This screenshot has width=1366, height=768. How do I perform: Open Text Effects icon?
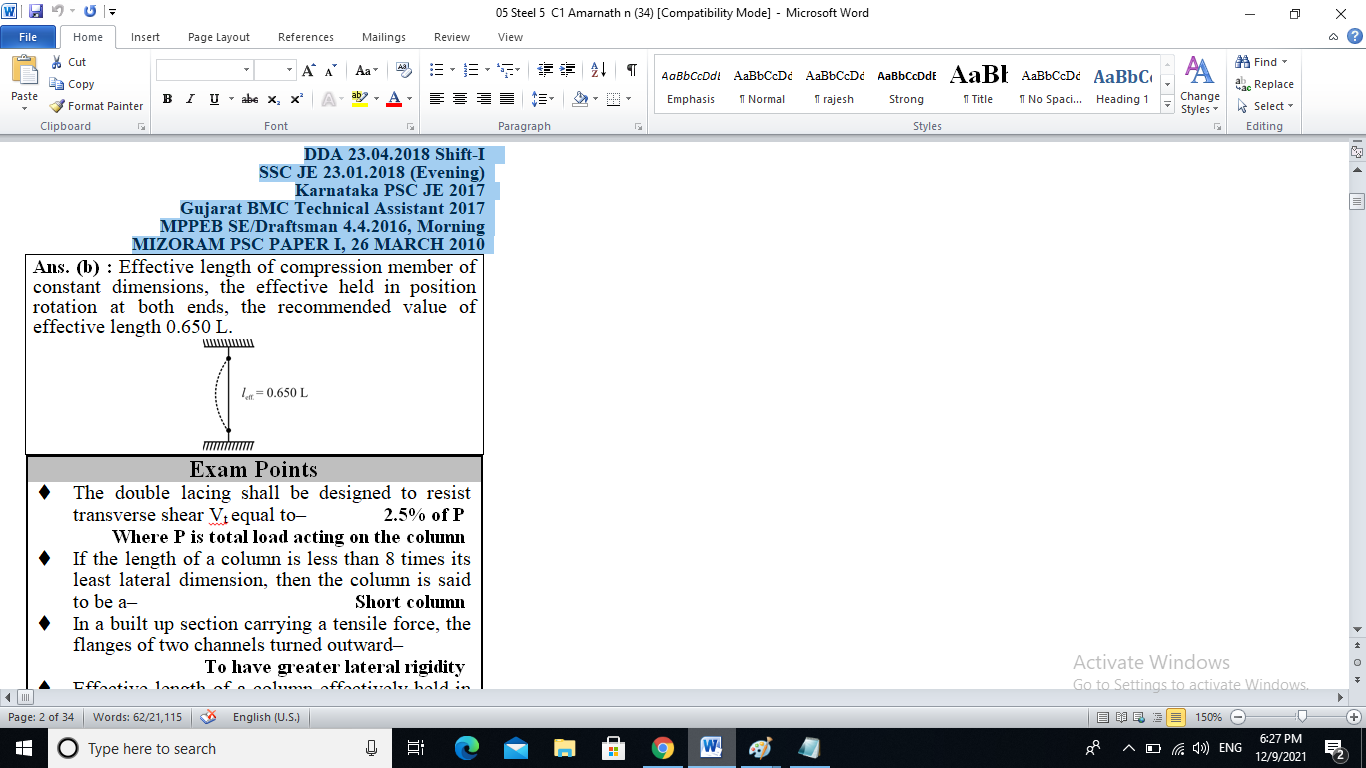(x=327, y=99)
